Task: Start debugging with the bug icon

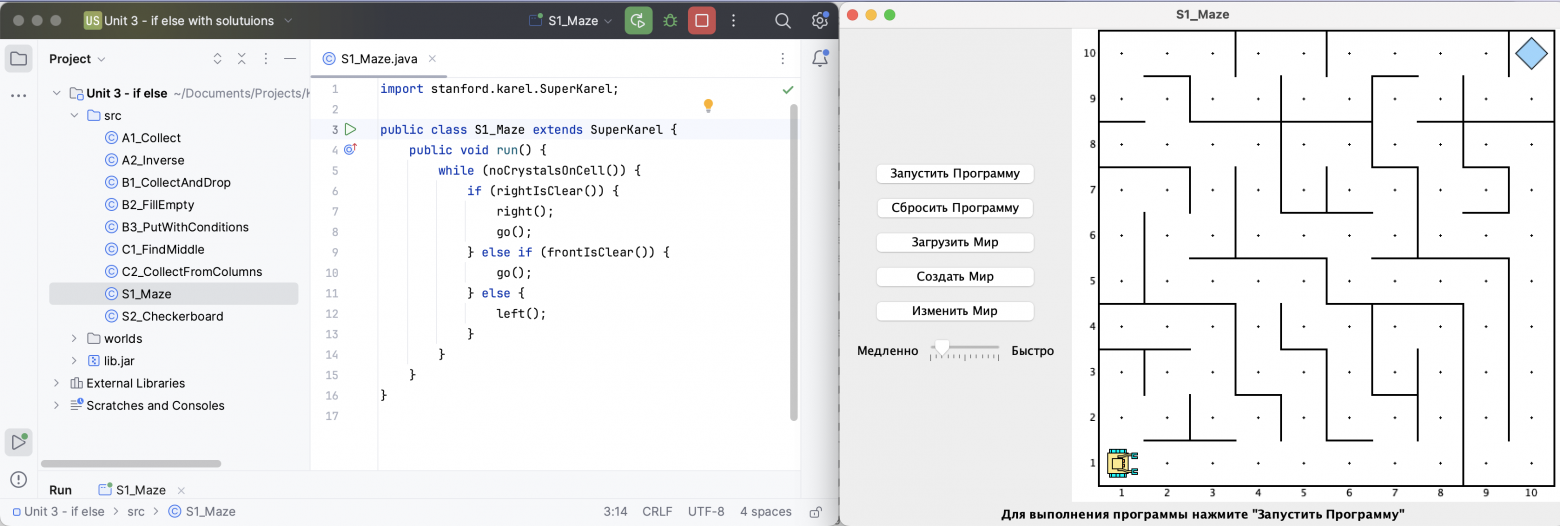Action: 670,20
